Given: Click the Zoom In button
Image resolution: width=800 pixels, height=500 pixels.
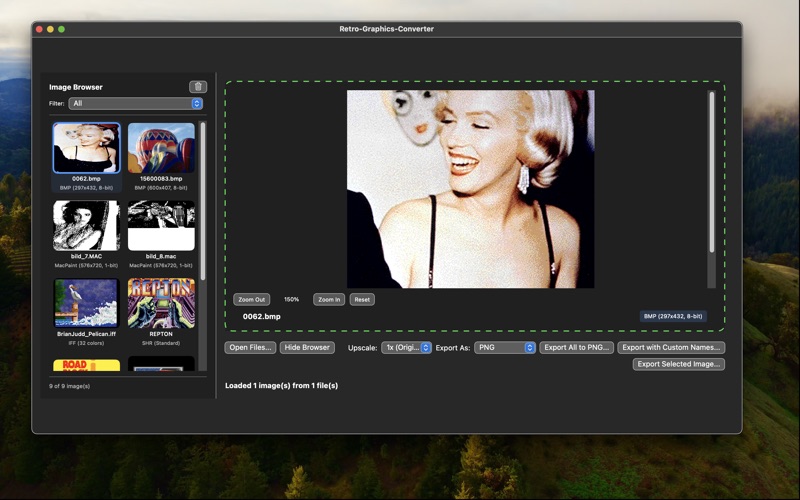Looking at the screenshot, I should pyautogui.click(x=329, y=299).
